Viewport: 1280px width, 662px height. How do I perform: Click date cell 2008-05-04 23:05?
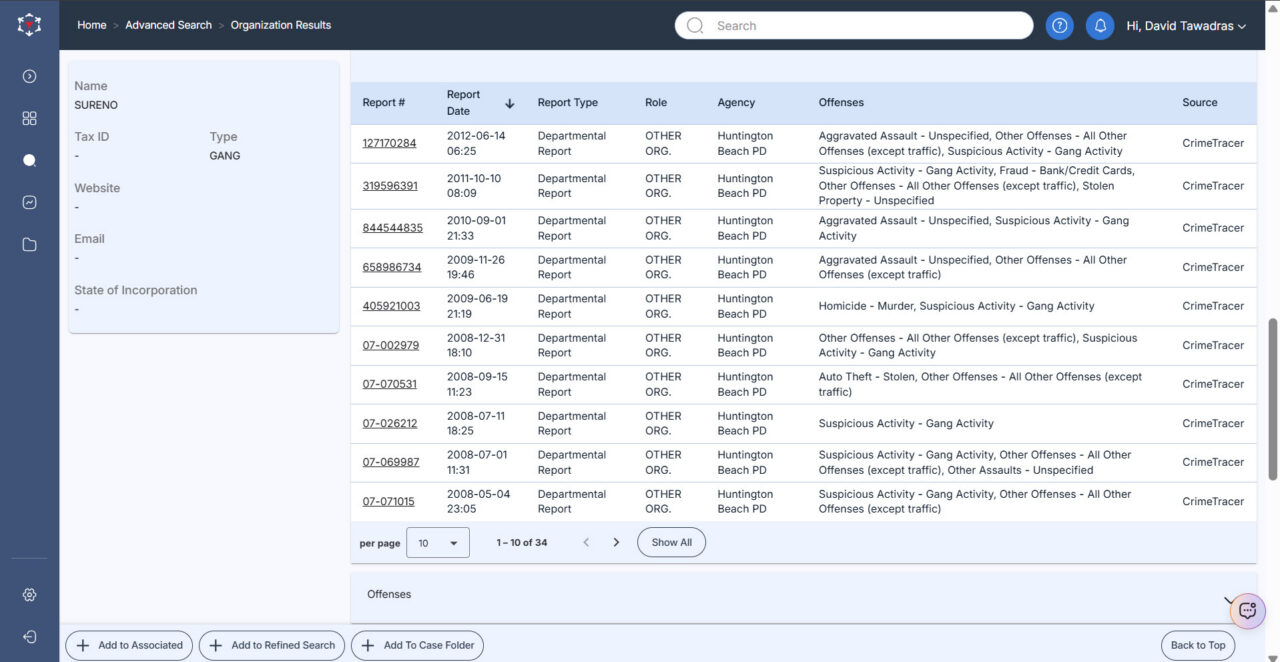click(x=478, y=502)
